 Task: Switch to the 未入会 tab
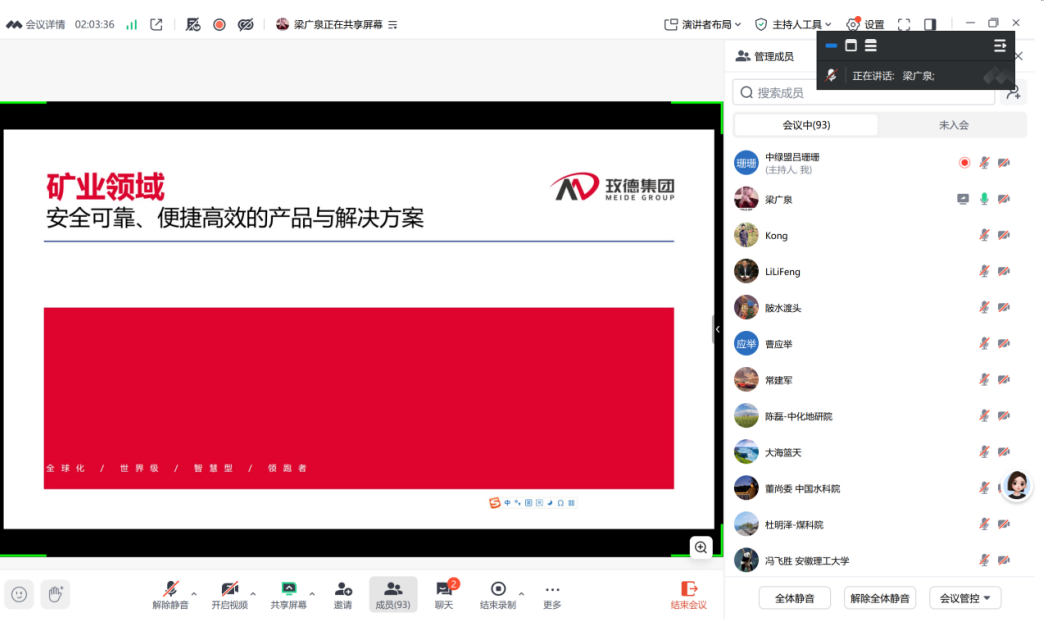953,125
